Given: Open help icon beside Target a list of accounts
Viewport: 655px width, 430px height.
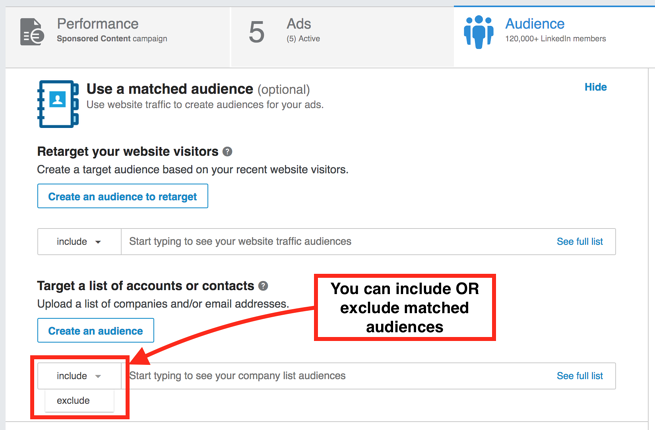Looking at the screenshot, I should click(263, 286).
